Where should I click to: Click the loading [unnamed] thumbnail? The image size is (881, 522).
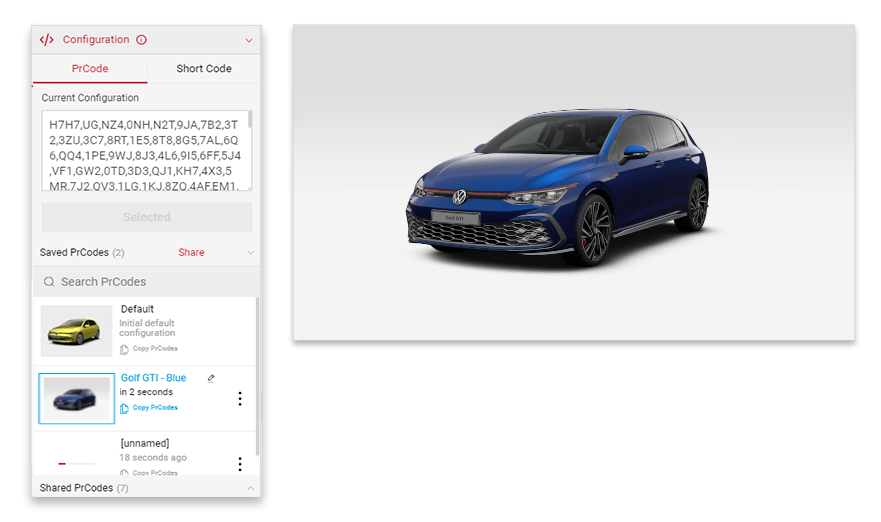click(76, 462)
